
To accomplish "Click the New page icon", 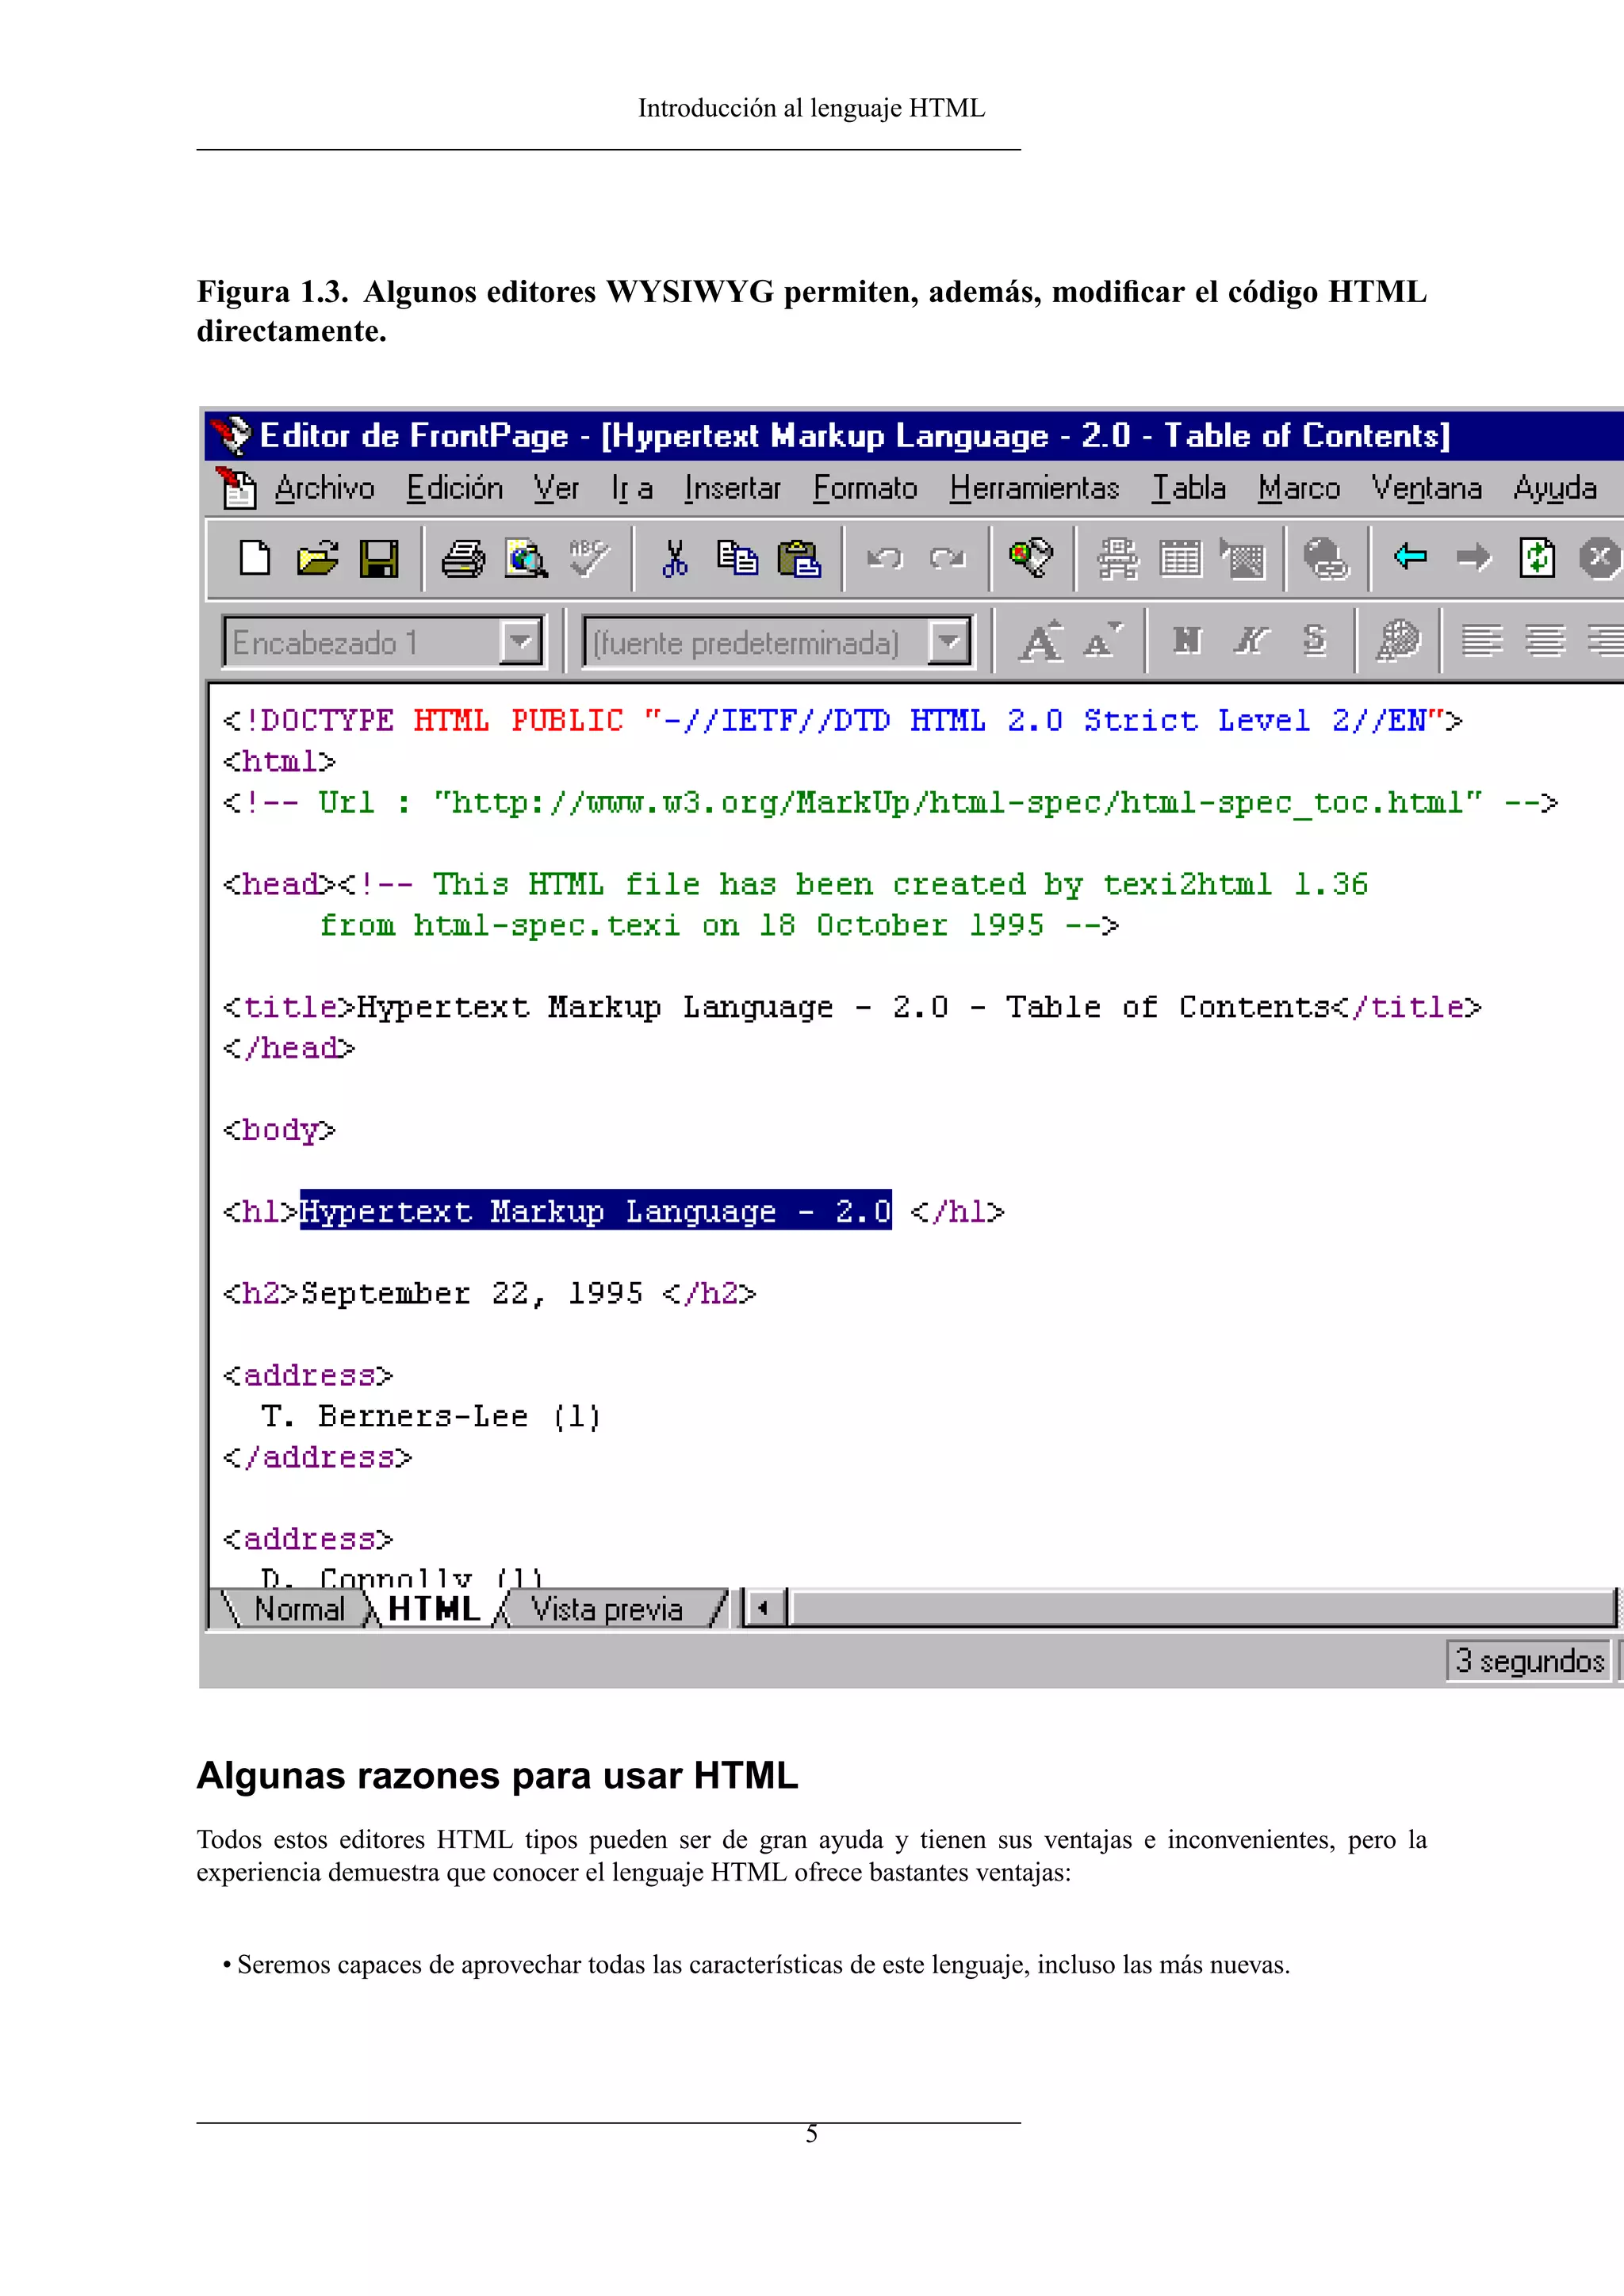I will point(255,557).
